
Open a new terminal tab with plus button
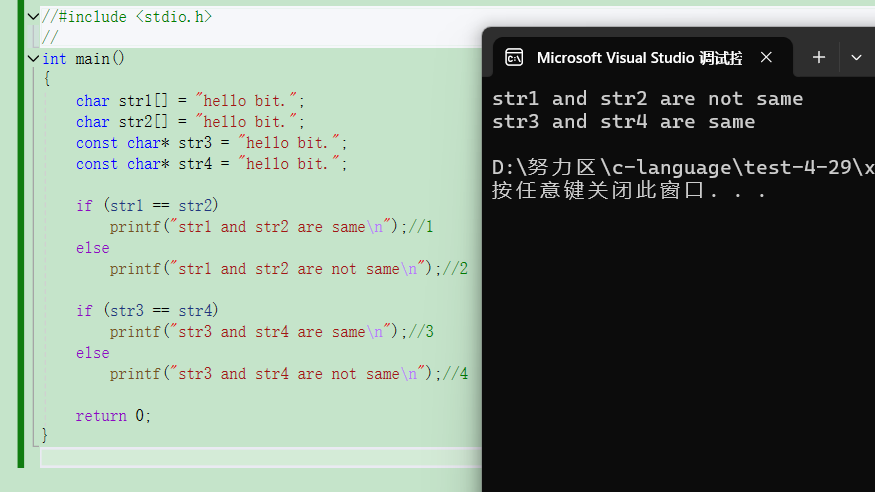[819, 57]
